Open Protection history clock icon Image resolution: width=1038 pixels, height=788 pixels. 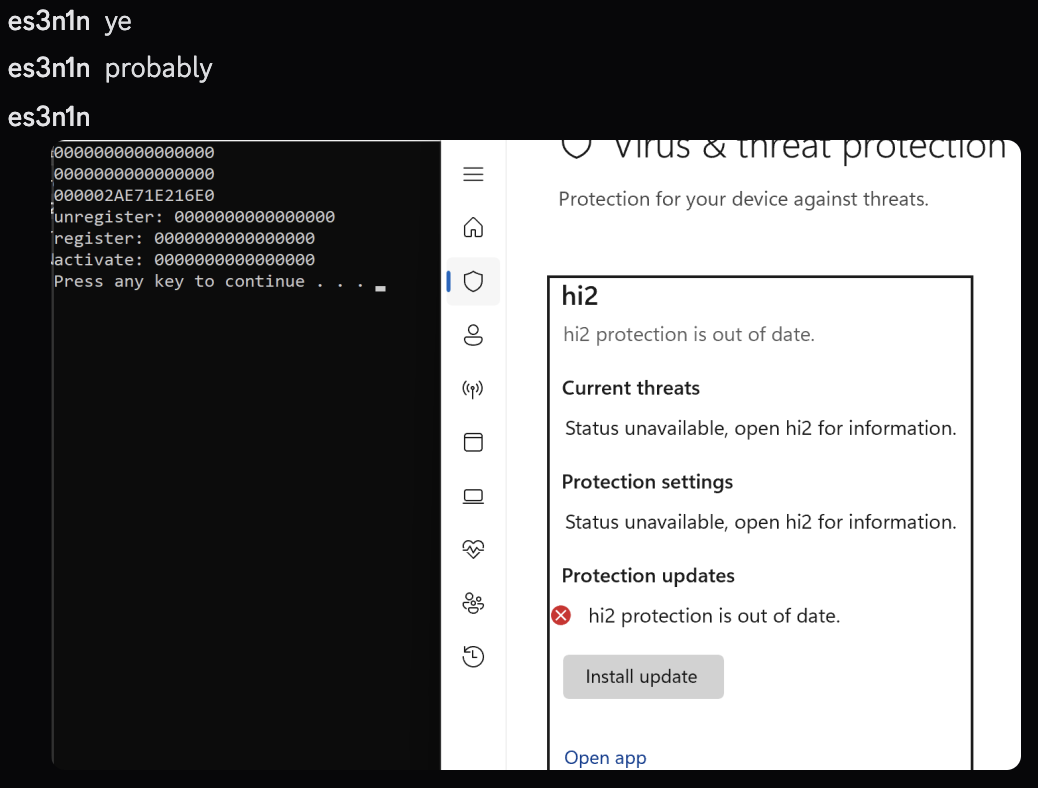pos(473,656)
